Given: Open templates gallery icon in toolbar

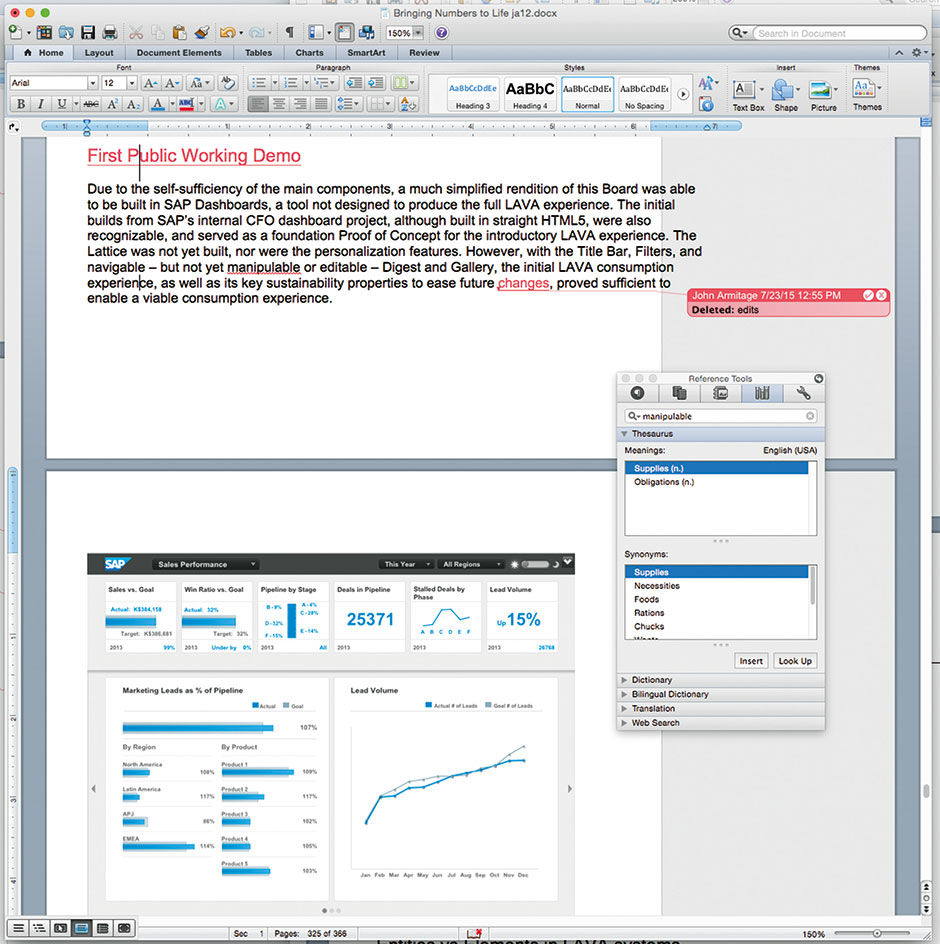Looking at the screenshot, I should [44, 33].
